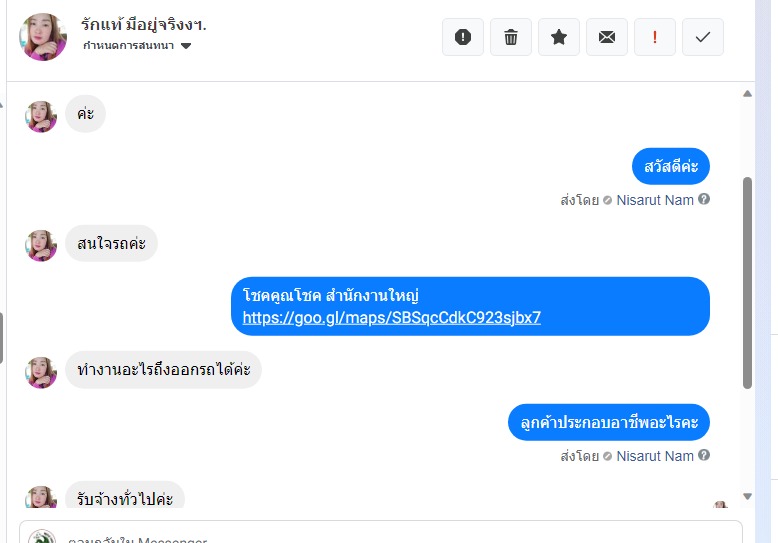Screen dimensions: 778x543
Task: Open contact's large profile photo in header
Action: tap(43, 37)
